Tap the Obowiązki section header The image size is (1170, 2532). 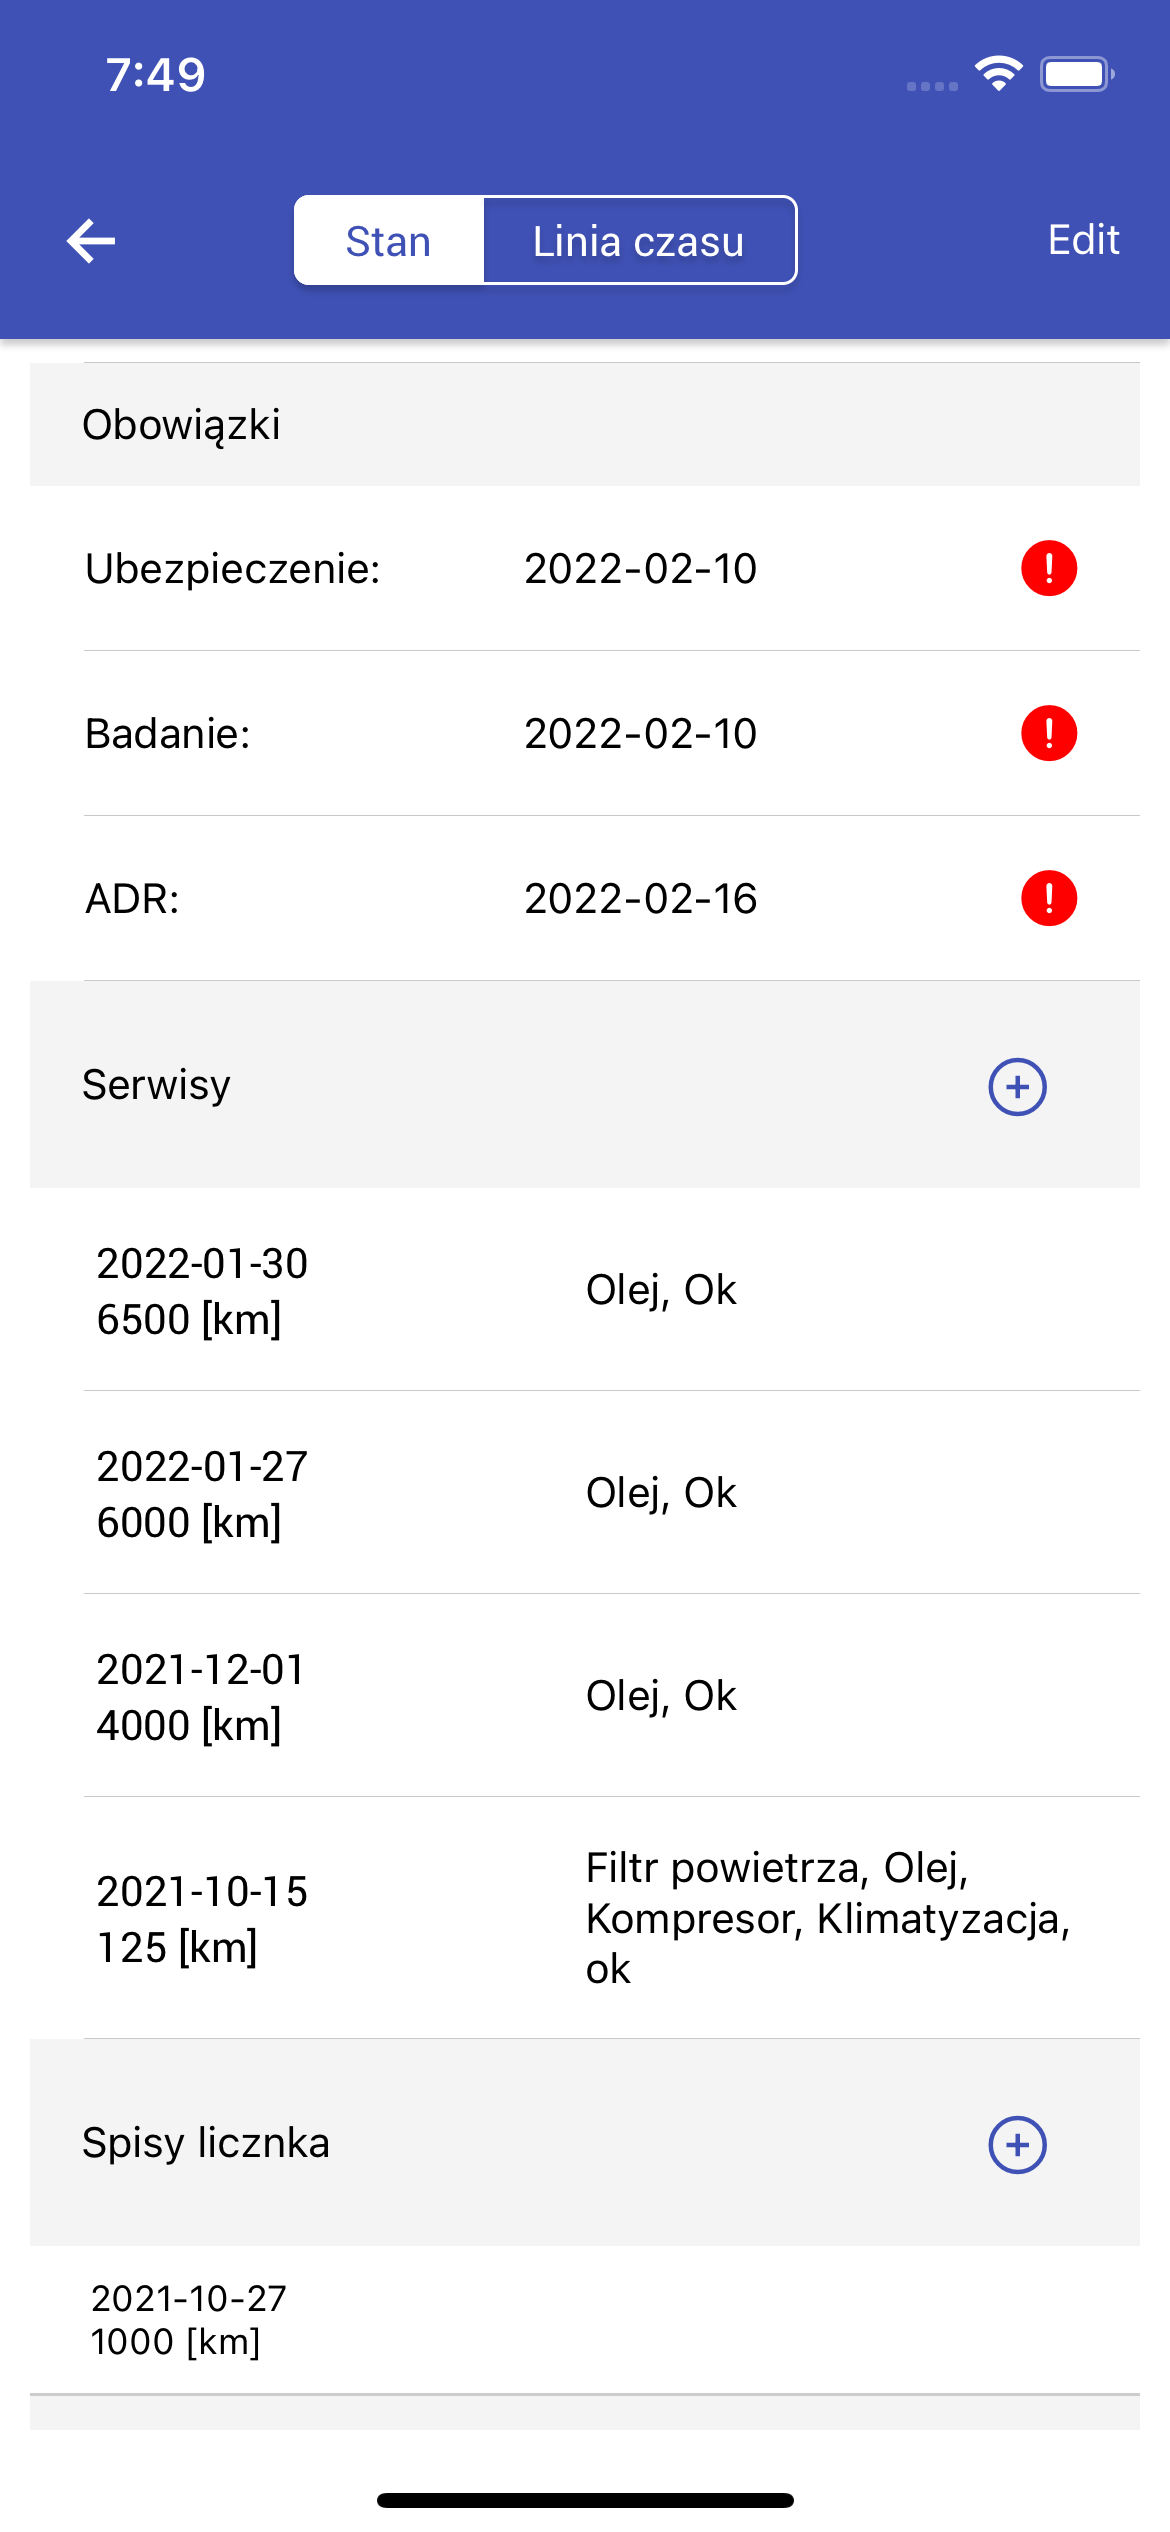click(x=585, y=425)
